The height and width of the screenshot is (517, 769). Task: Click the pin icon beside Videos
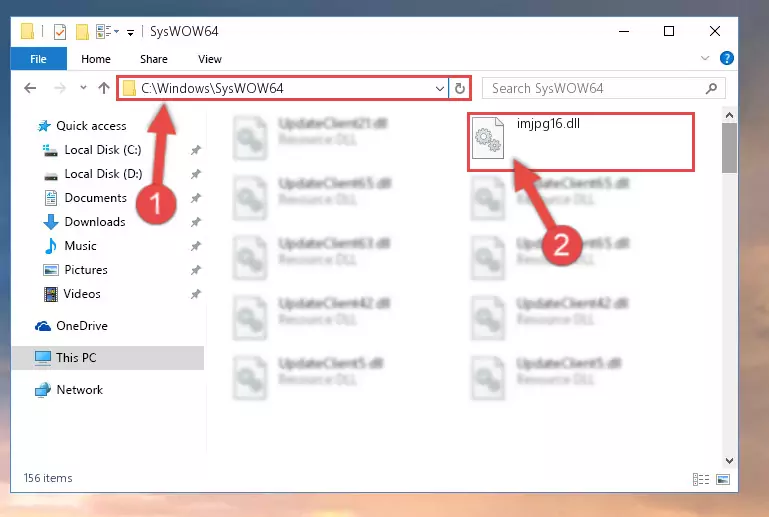(195, 294)
